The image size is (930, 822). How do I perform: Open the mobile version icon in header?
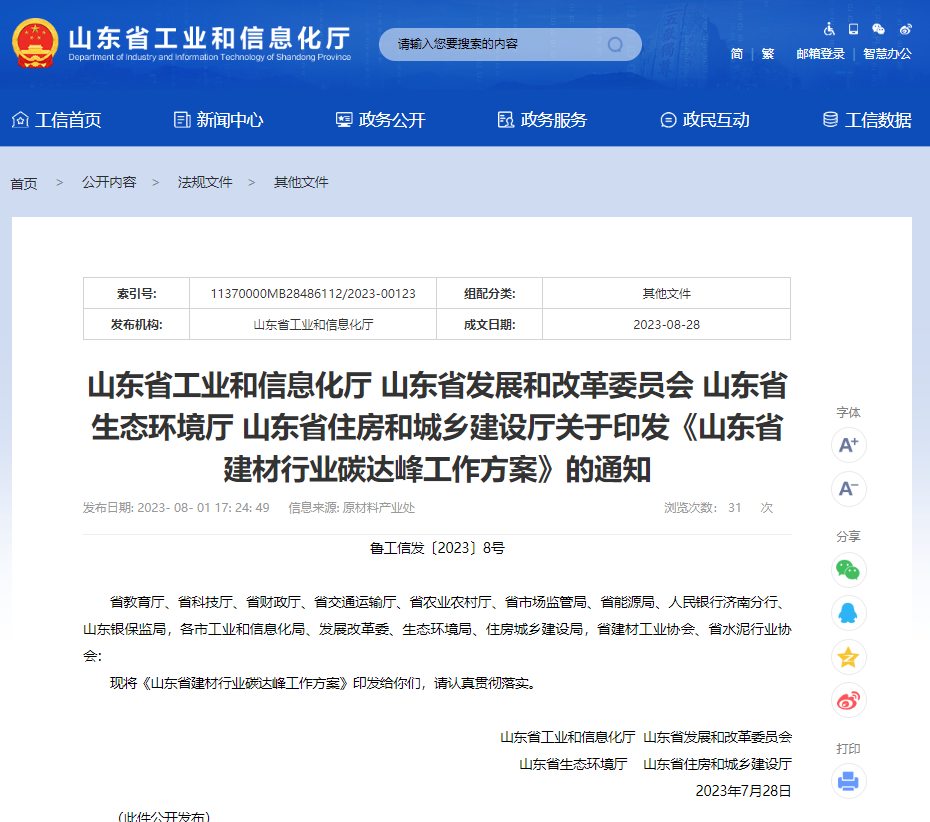coord(854,29)
